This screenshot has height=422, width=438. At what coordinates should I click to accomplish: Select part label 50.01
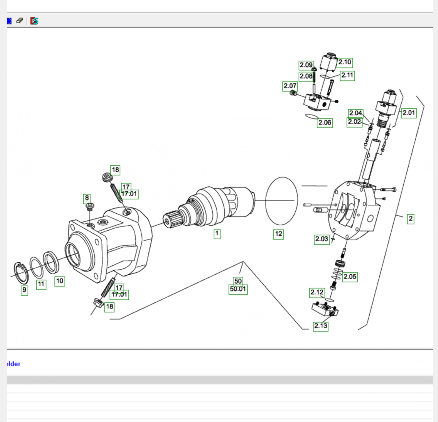click(238, 289)
